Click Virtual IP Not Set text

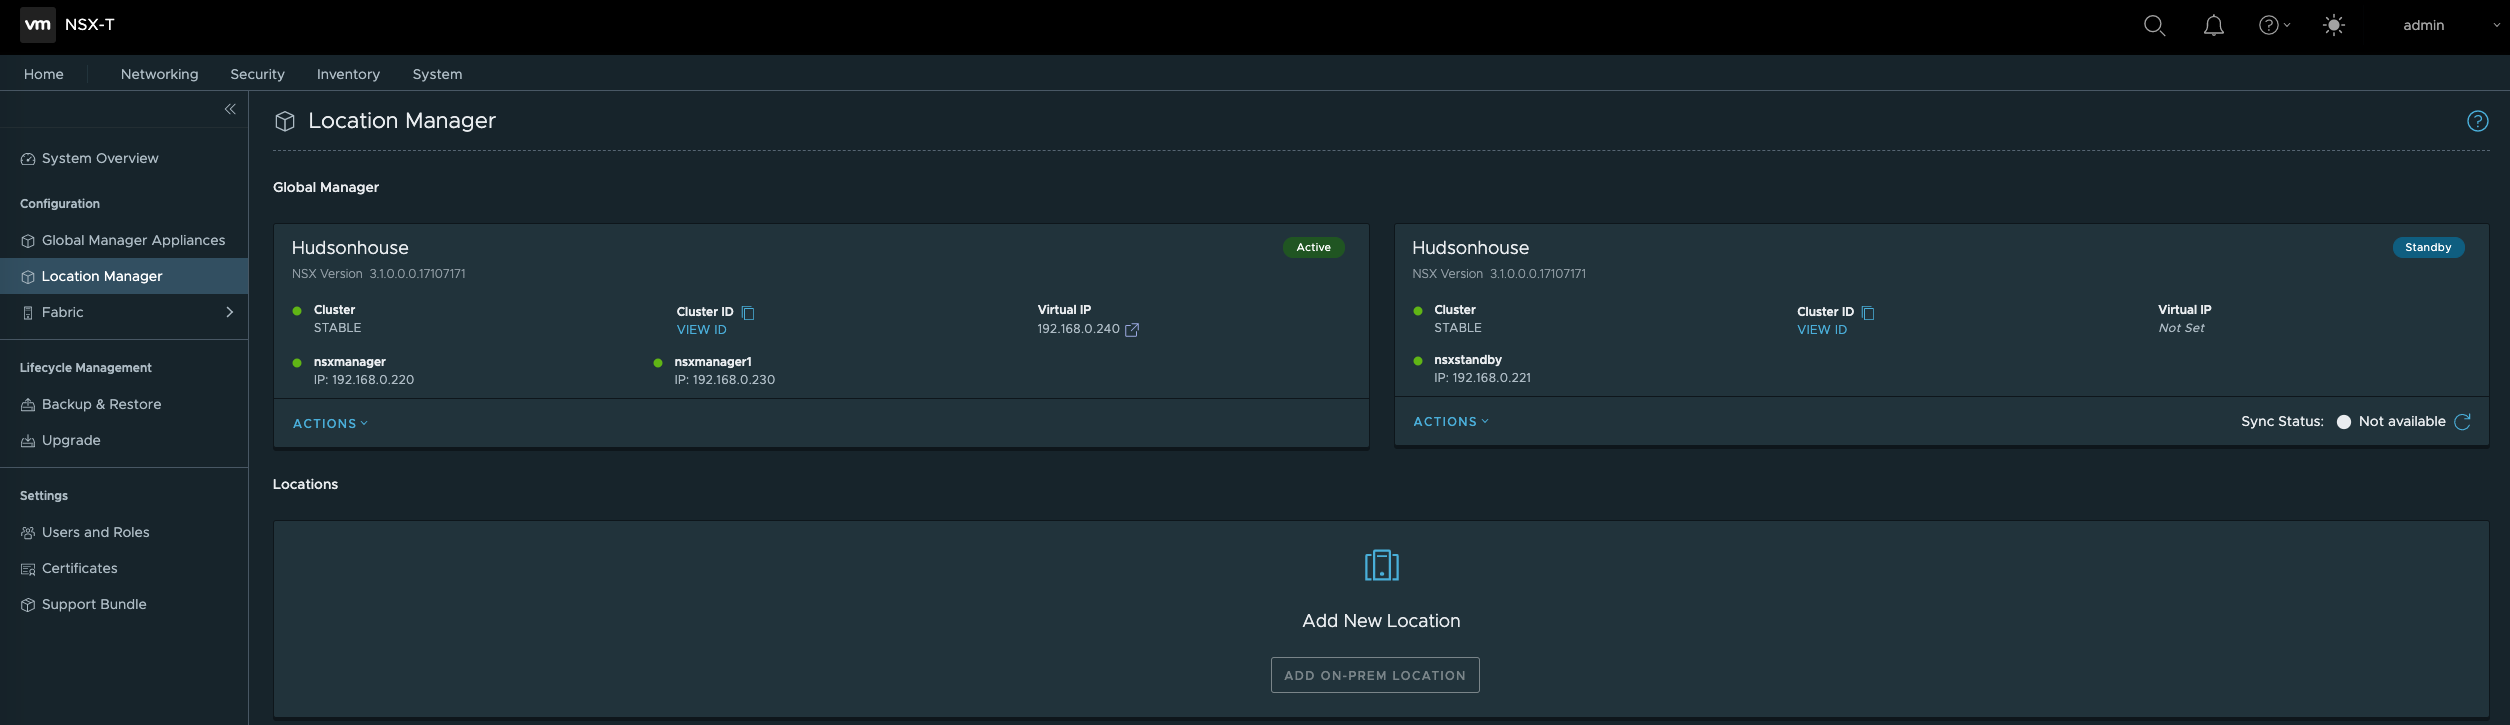2181,328
